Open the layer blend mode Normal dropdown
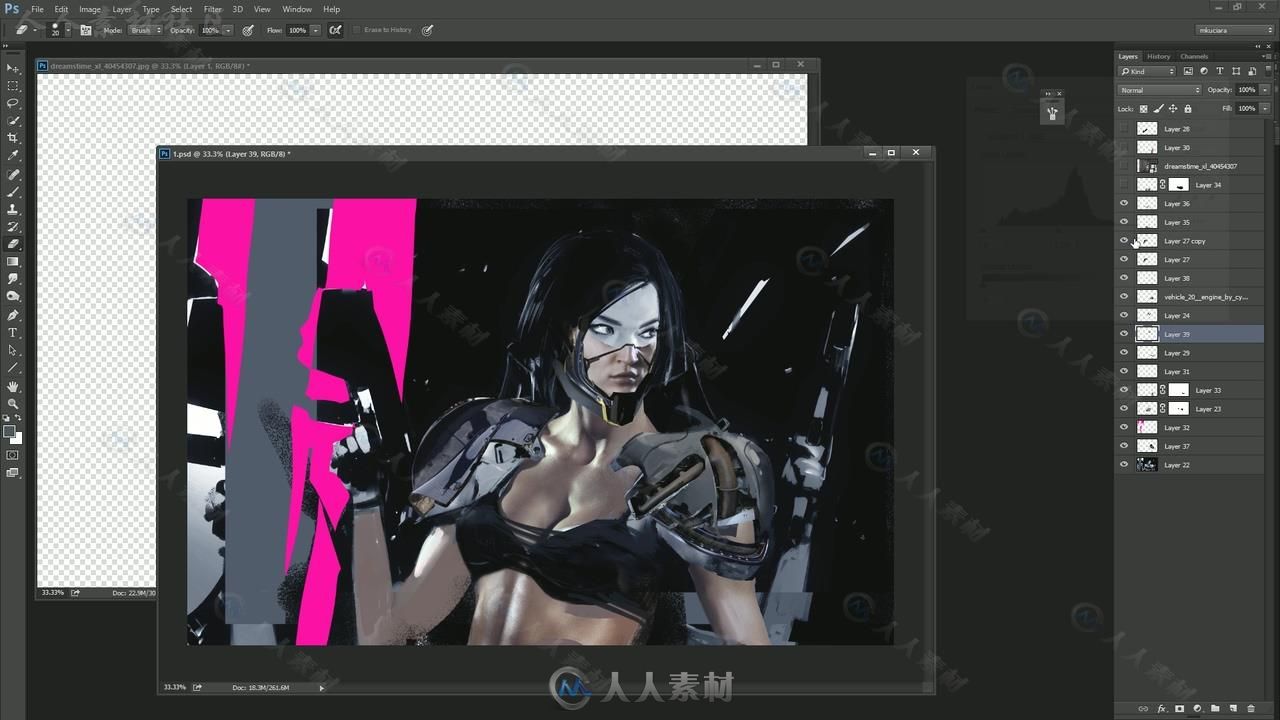 pos(1160,90)
